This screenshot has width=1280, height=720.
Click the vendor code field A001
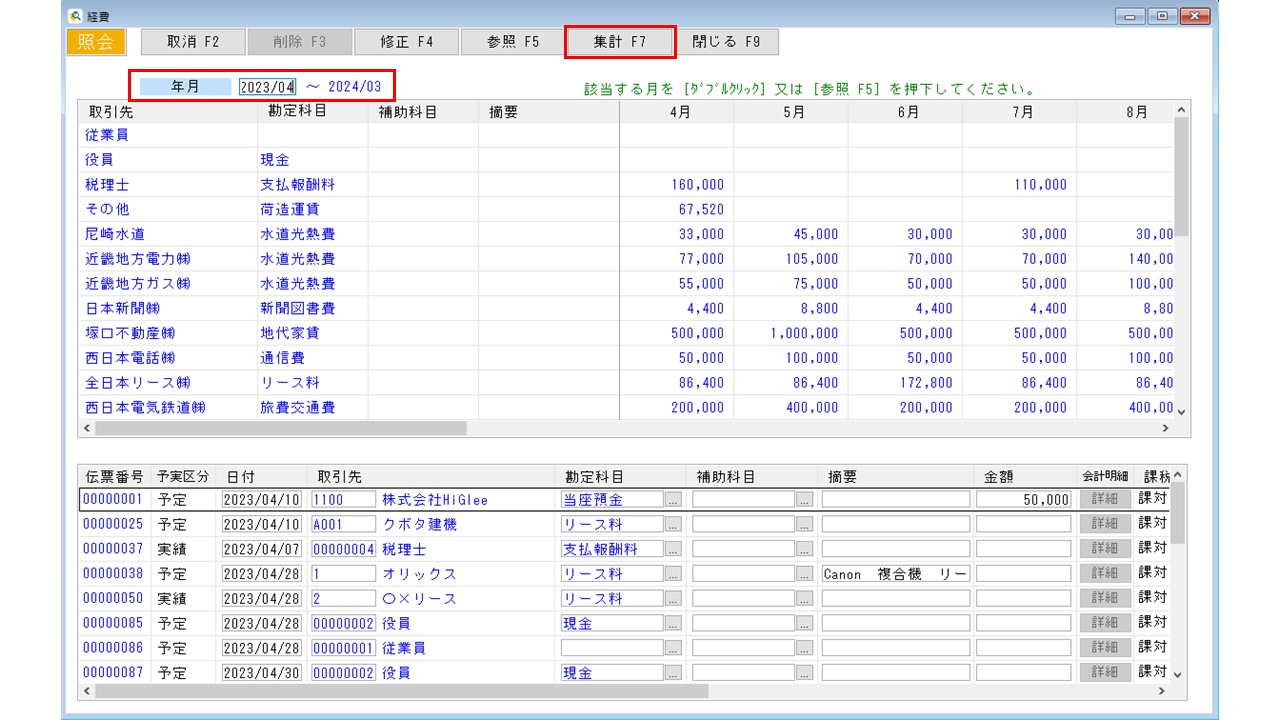pyautogui.click(x=343, y=524)
